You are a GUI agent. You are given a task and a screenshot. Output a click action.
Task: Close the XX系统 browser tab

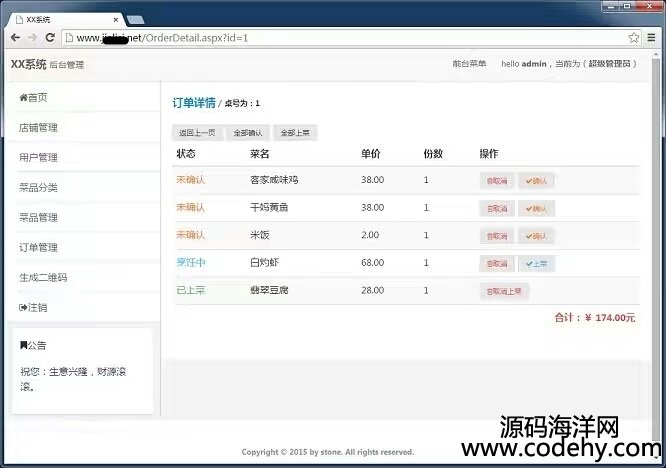(x=117, y=19)
